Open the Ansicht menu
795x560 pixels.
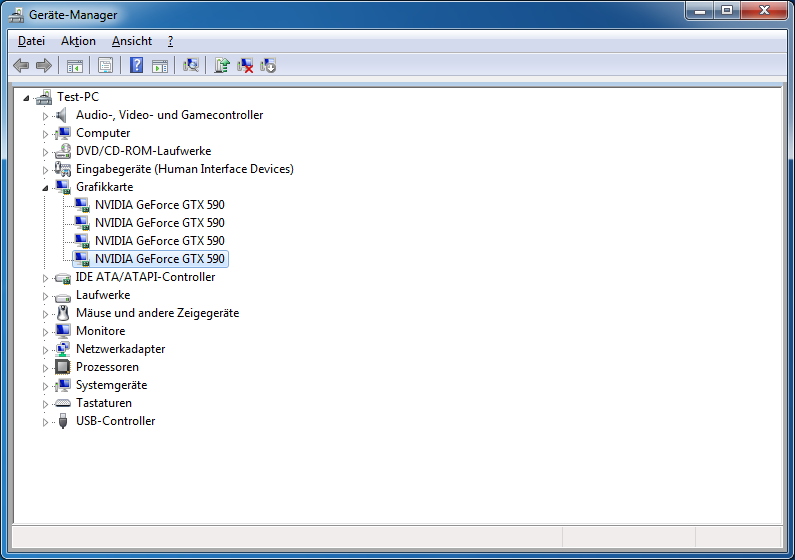[x=132, y=41]
